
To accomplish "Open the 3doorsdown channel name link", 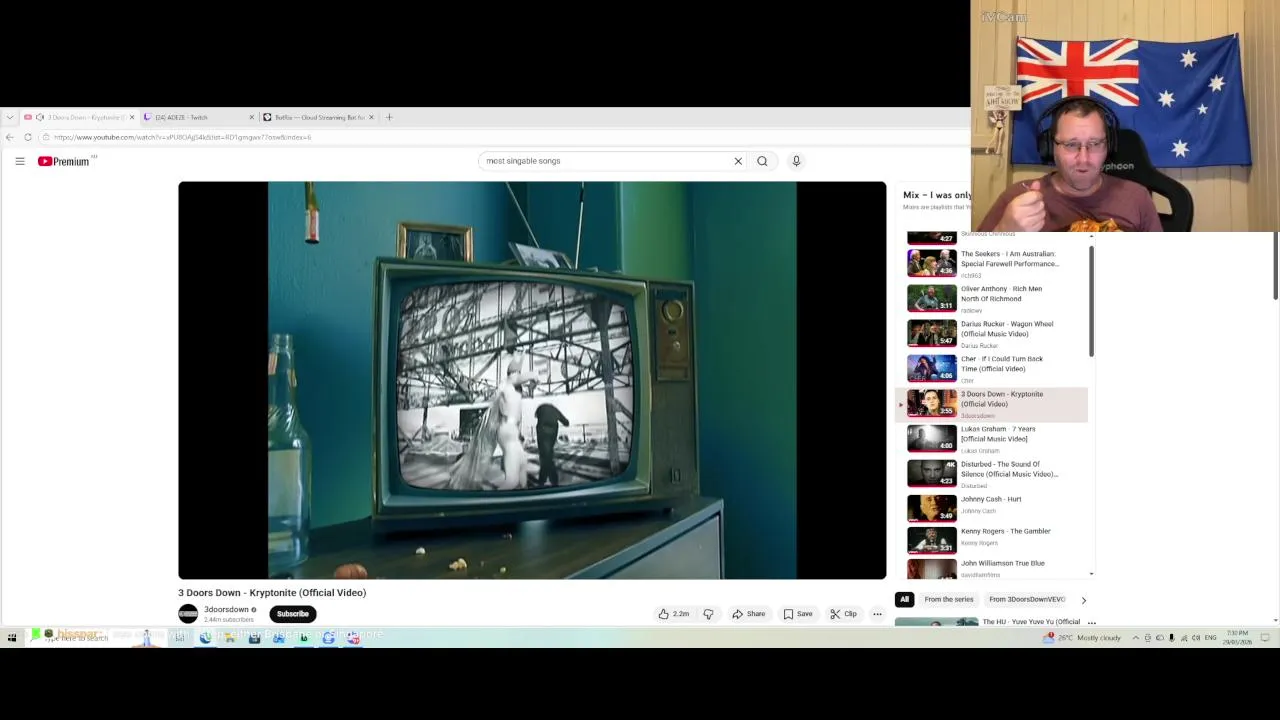I will tap(226, 609).
